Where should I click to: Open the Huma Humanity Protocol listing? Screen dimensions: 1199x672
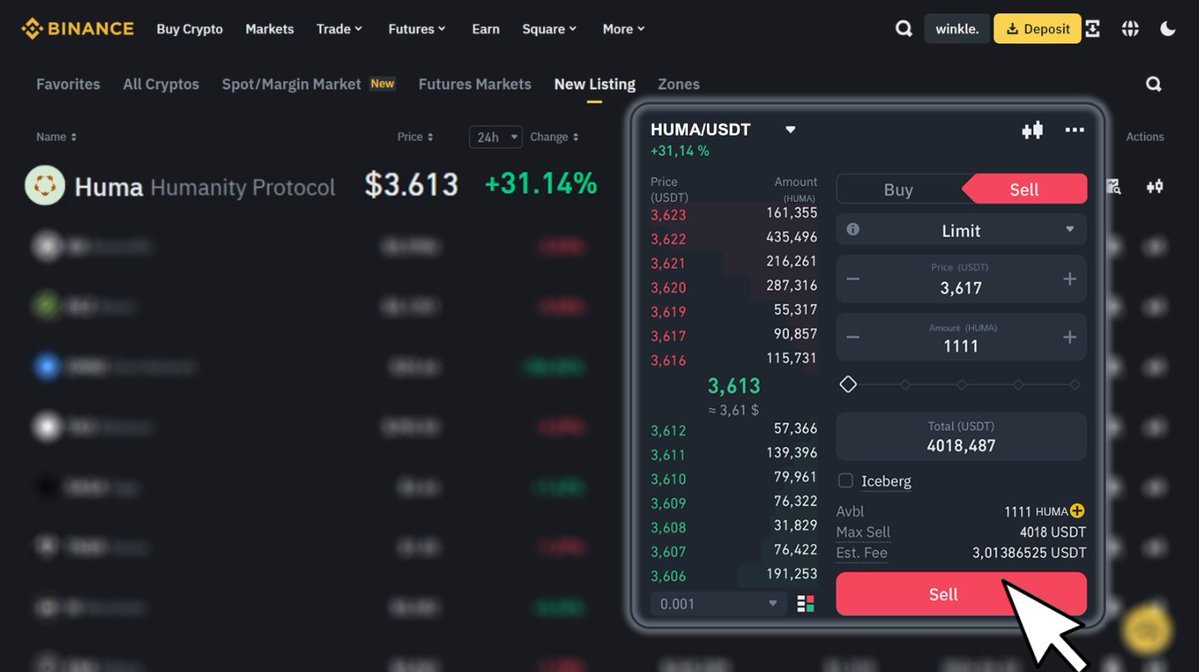pos(204,187)
